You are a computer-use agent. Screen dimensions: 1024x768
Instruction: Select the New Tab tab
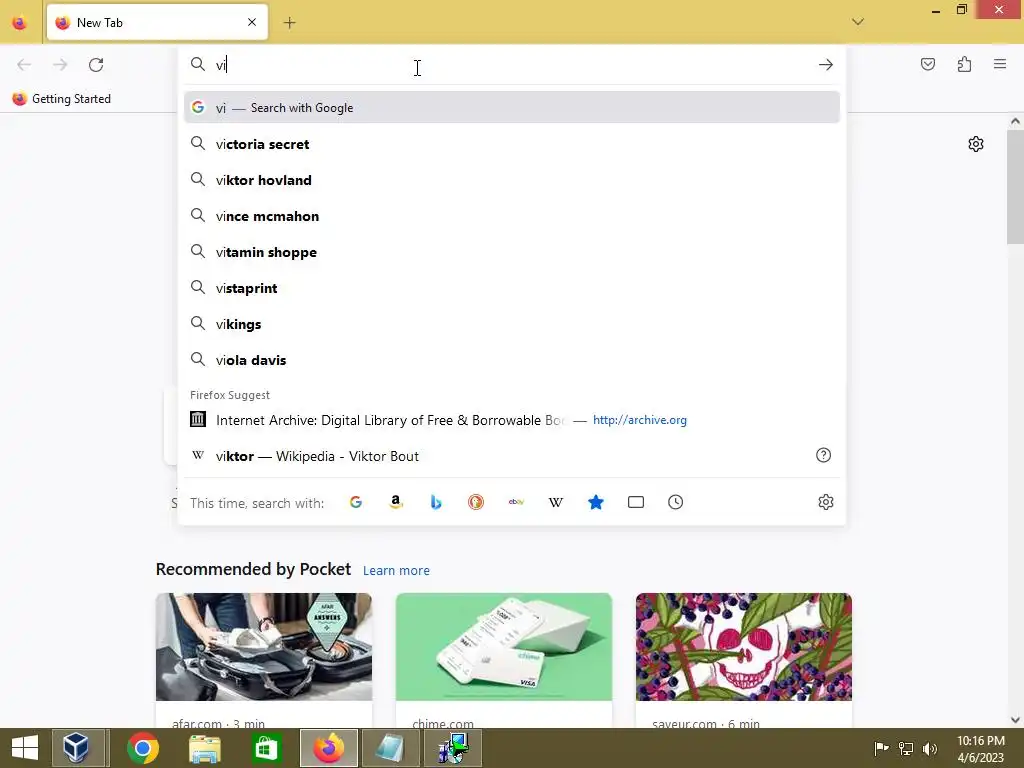157,22
